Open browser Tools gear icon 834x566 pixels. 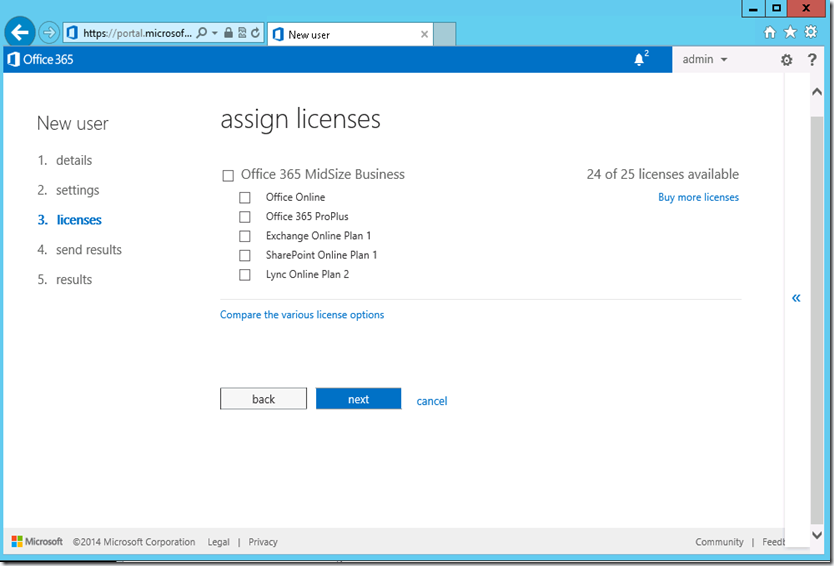point(811,32)
